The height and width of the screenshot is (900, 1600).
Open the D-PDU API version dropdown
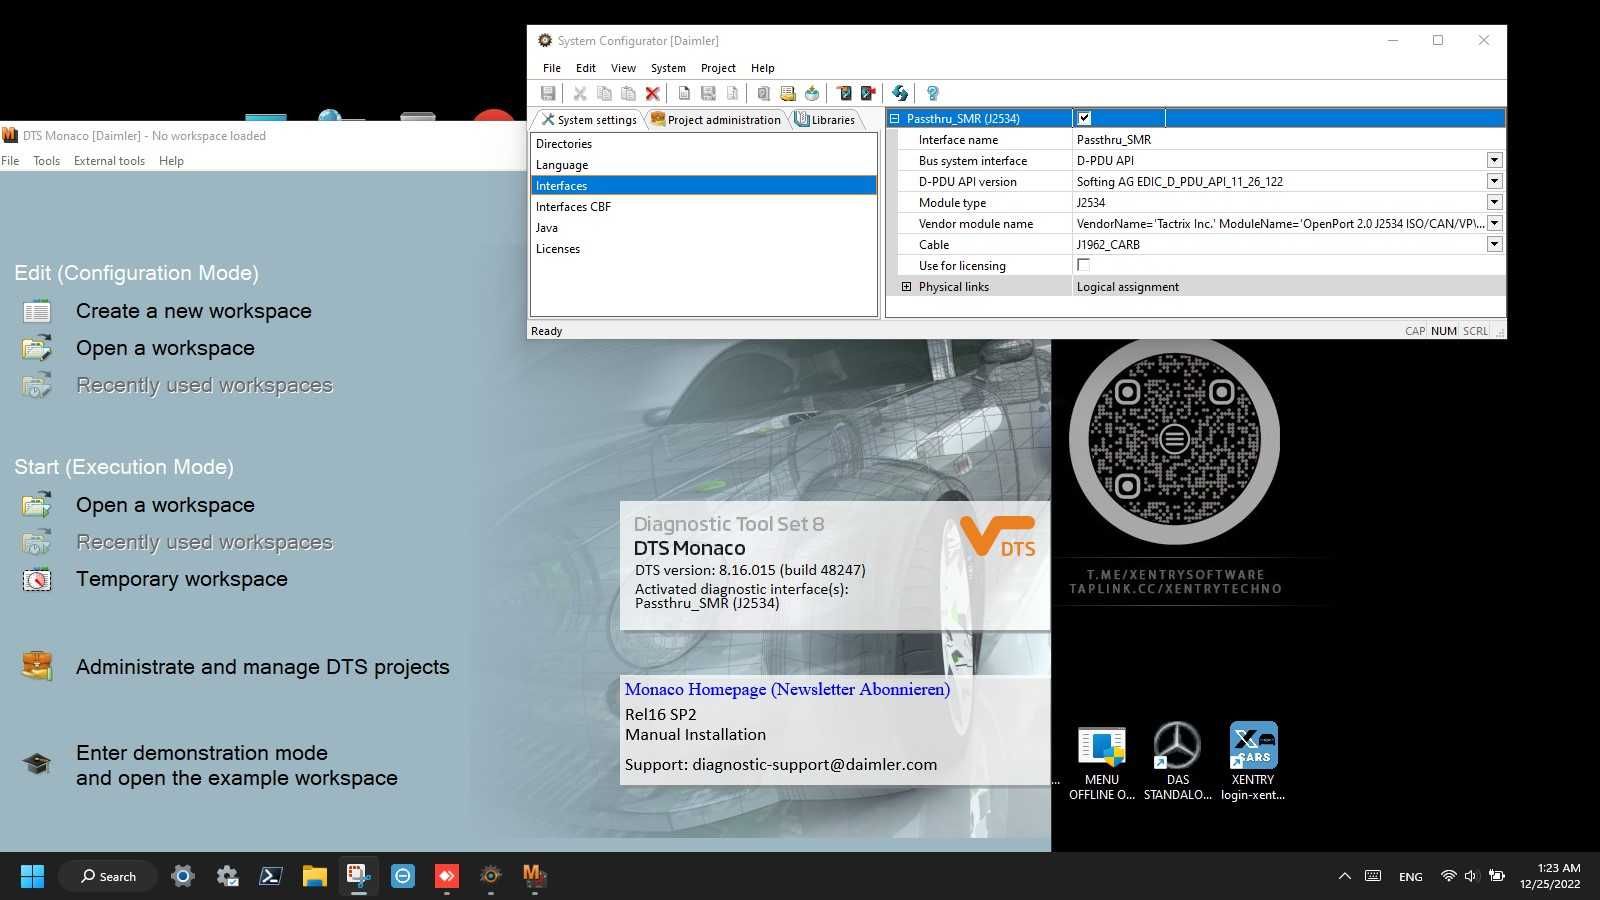(1494, 181)
